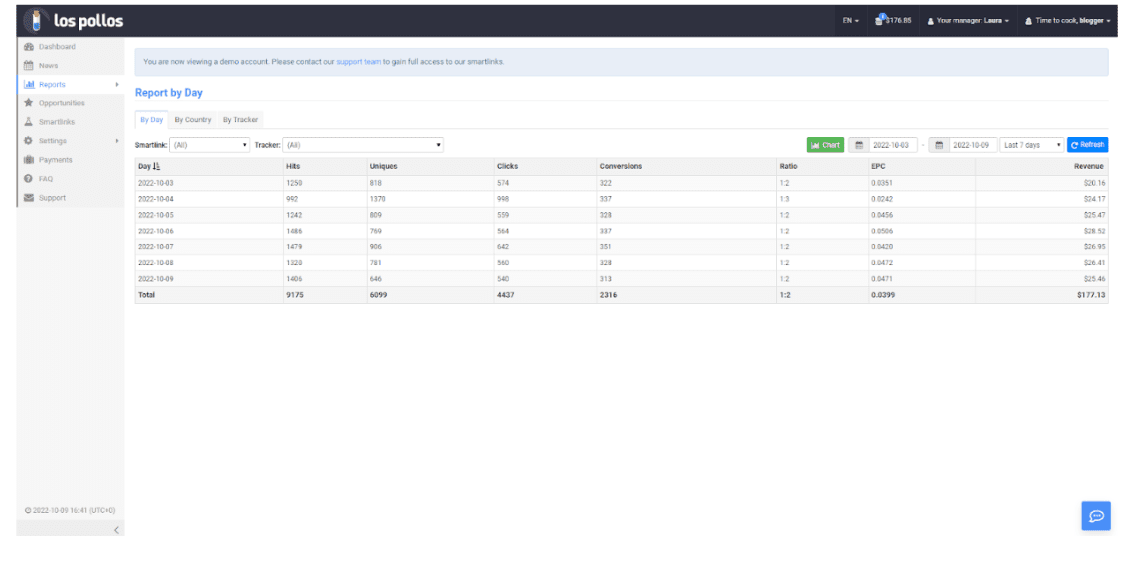1138x577 pixels.
Task: Open the Last 7 days range dropdown
Action: click(1032, 145)
